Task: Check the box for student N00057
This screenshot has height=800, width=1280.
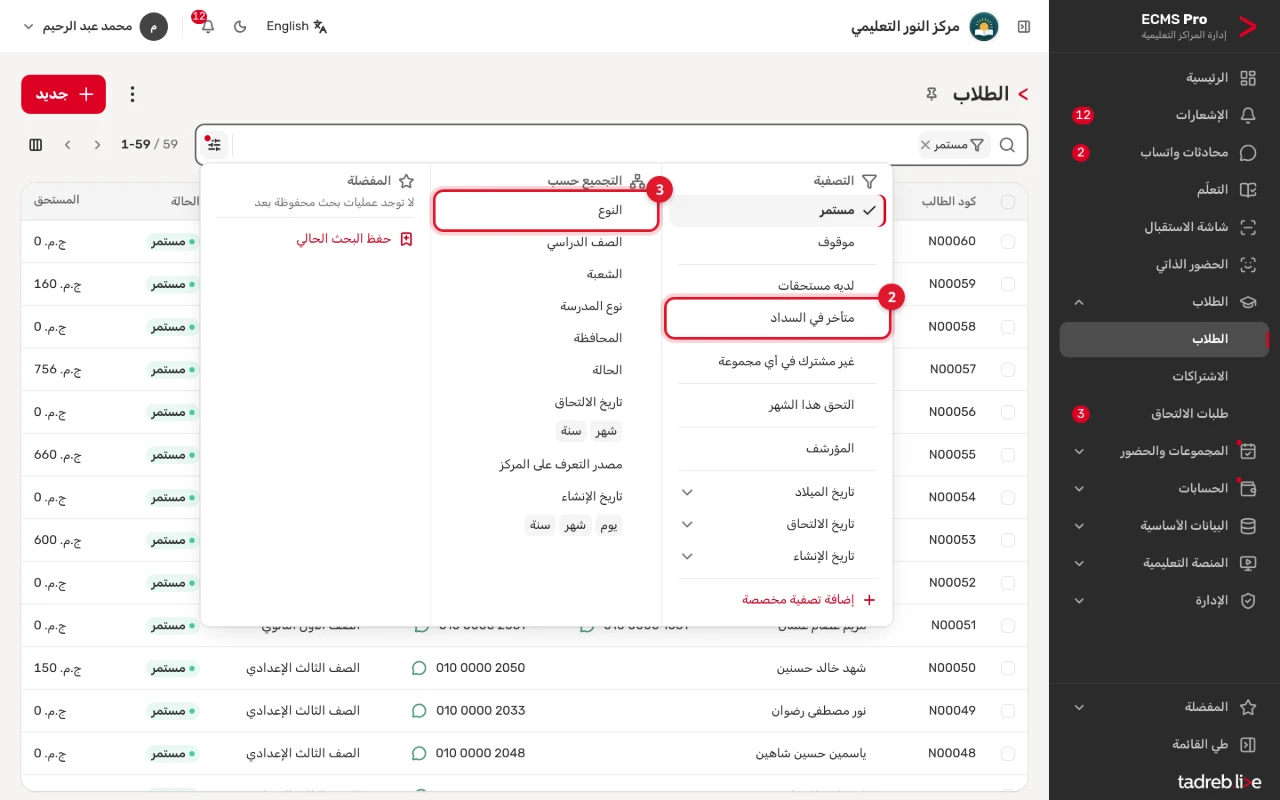Action: (x=1007, y=370)
